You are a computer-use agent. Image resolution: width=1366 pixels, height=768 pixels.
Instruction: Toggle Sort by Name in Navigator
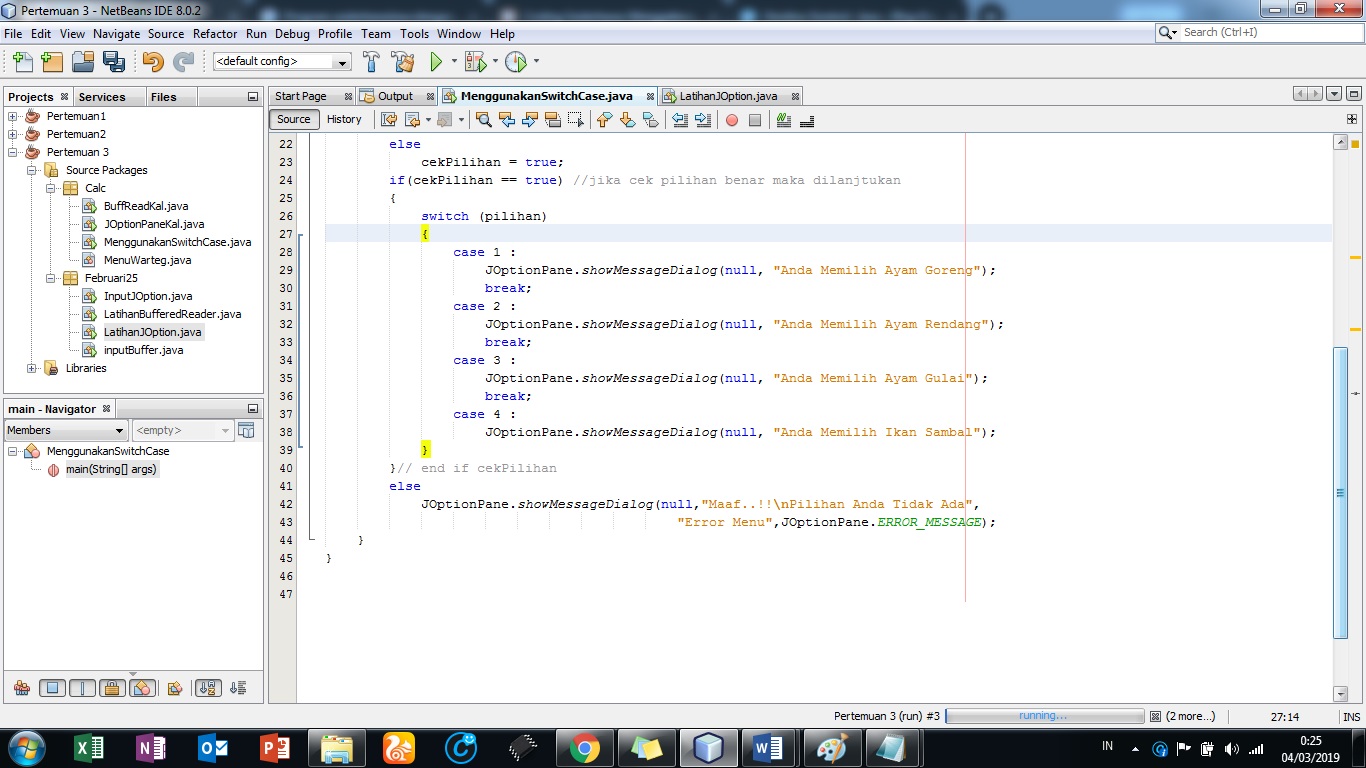pyautogui.click(x=208, y=688)
